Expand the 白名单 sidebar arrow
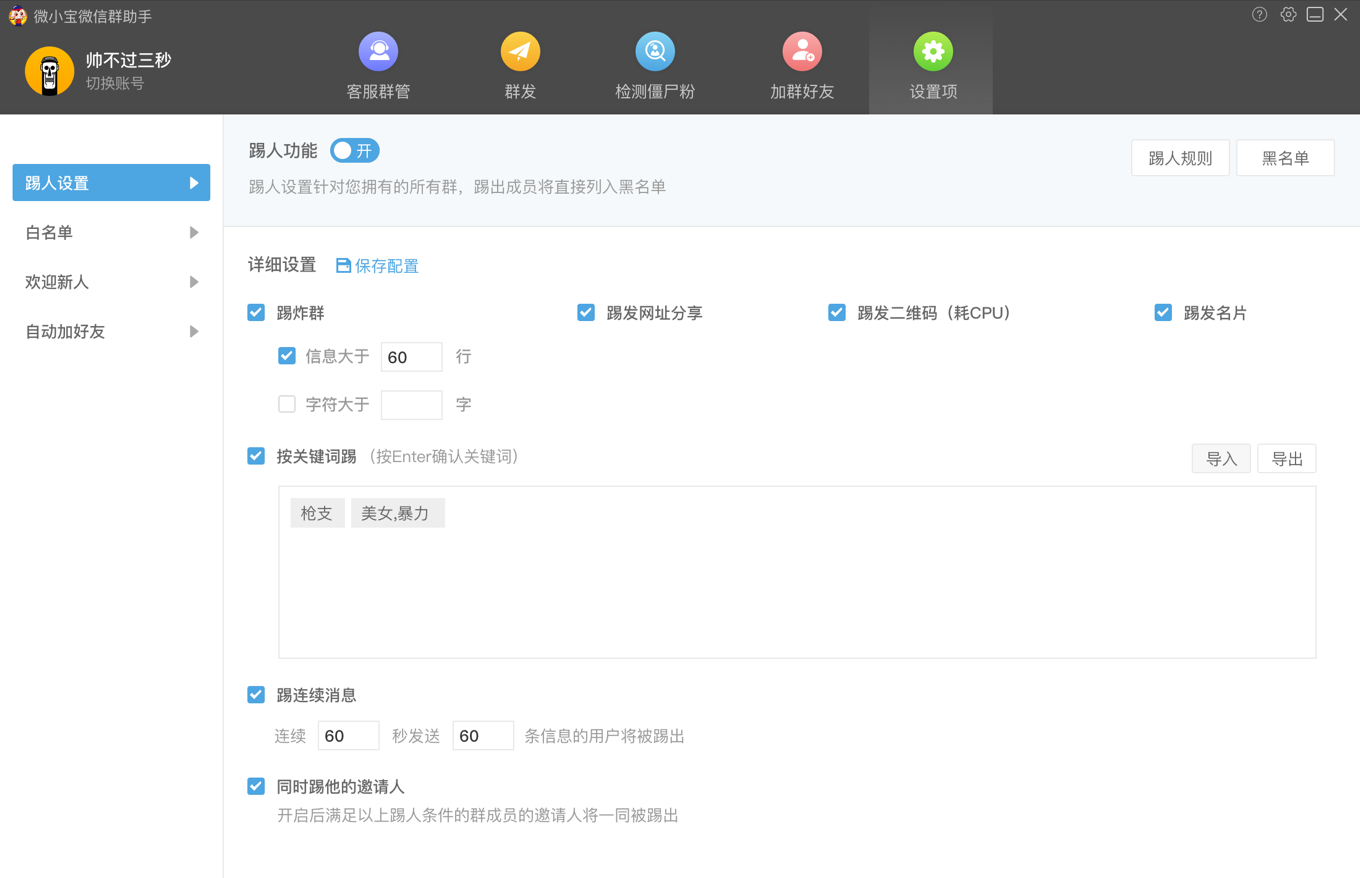1360x878 pixels. (x=194, y=233)
